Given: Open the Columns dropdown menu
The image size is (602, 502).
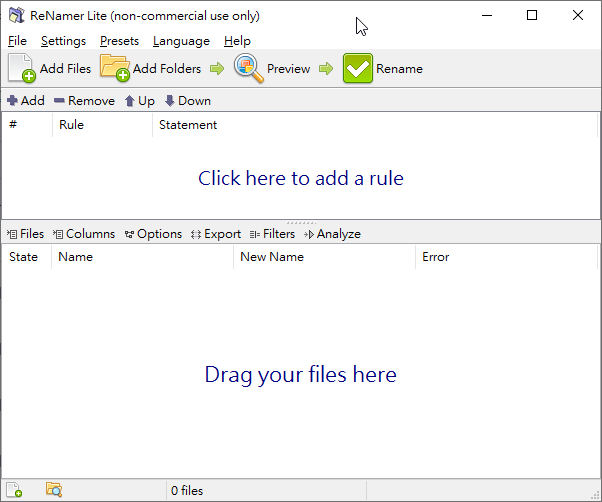Looking at the screenshot, I should pos(84,234).
